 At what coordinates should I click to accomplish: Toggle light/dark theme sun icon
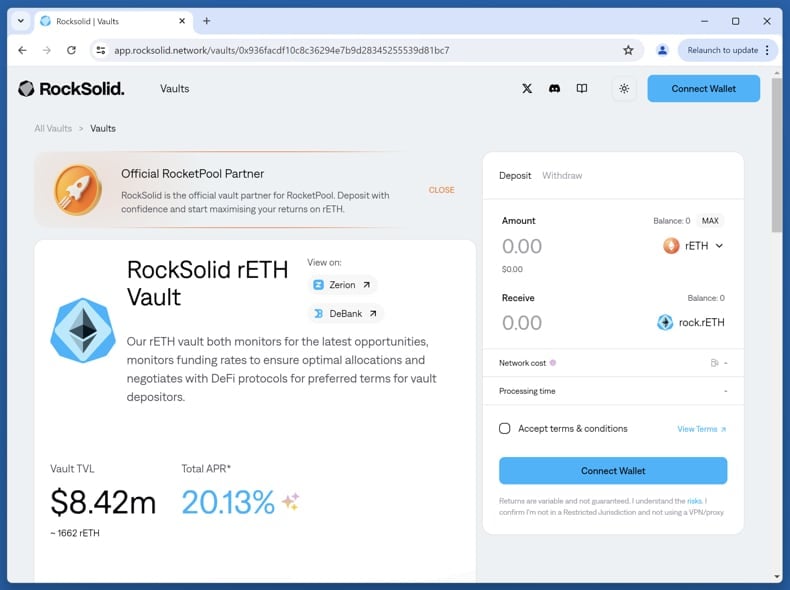624,89
